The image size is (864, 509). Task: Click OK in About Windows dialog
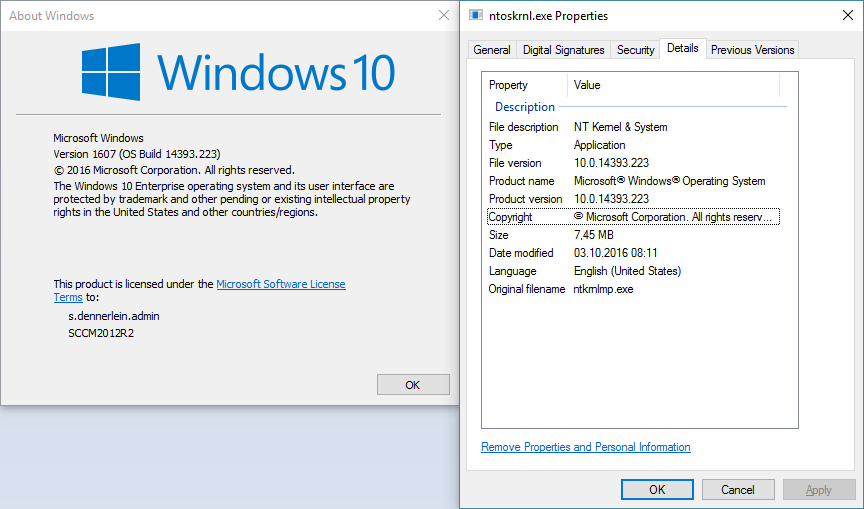[413, 385]
